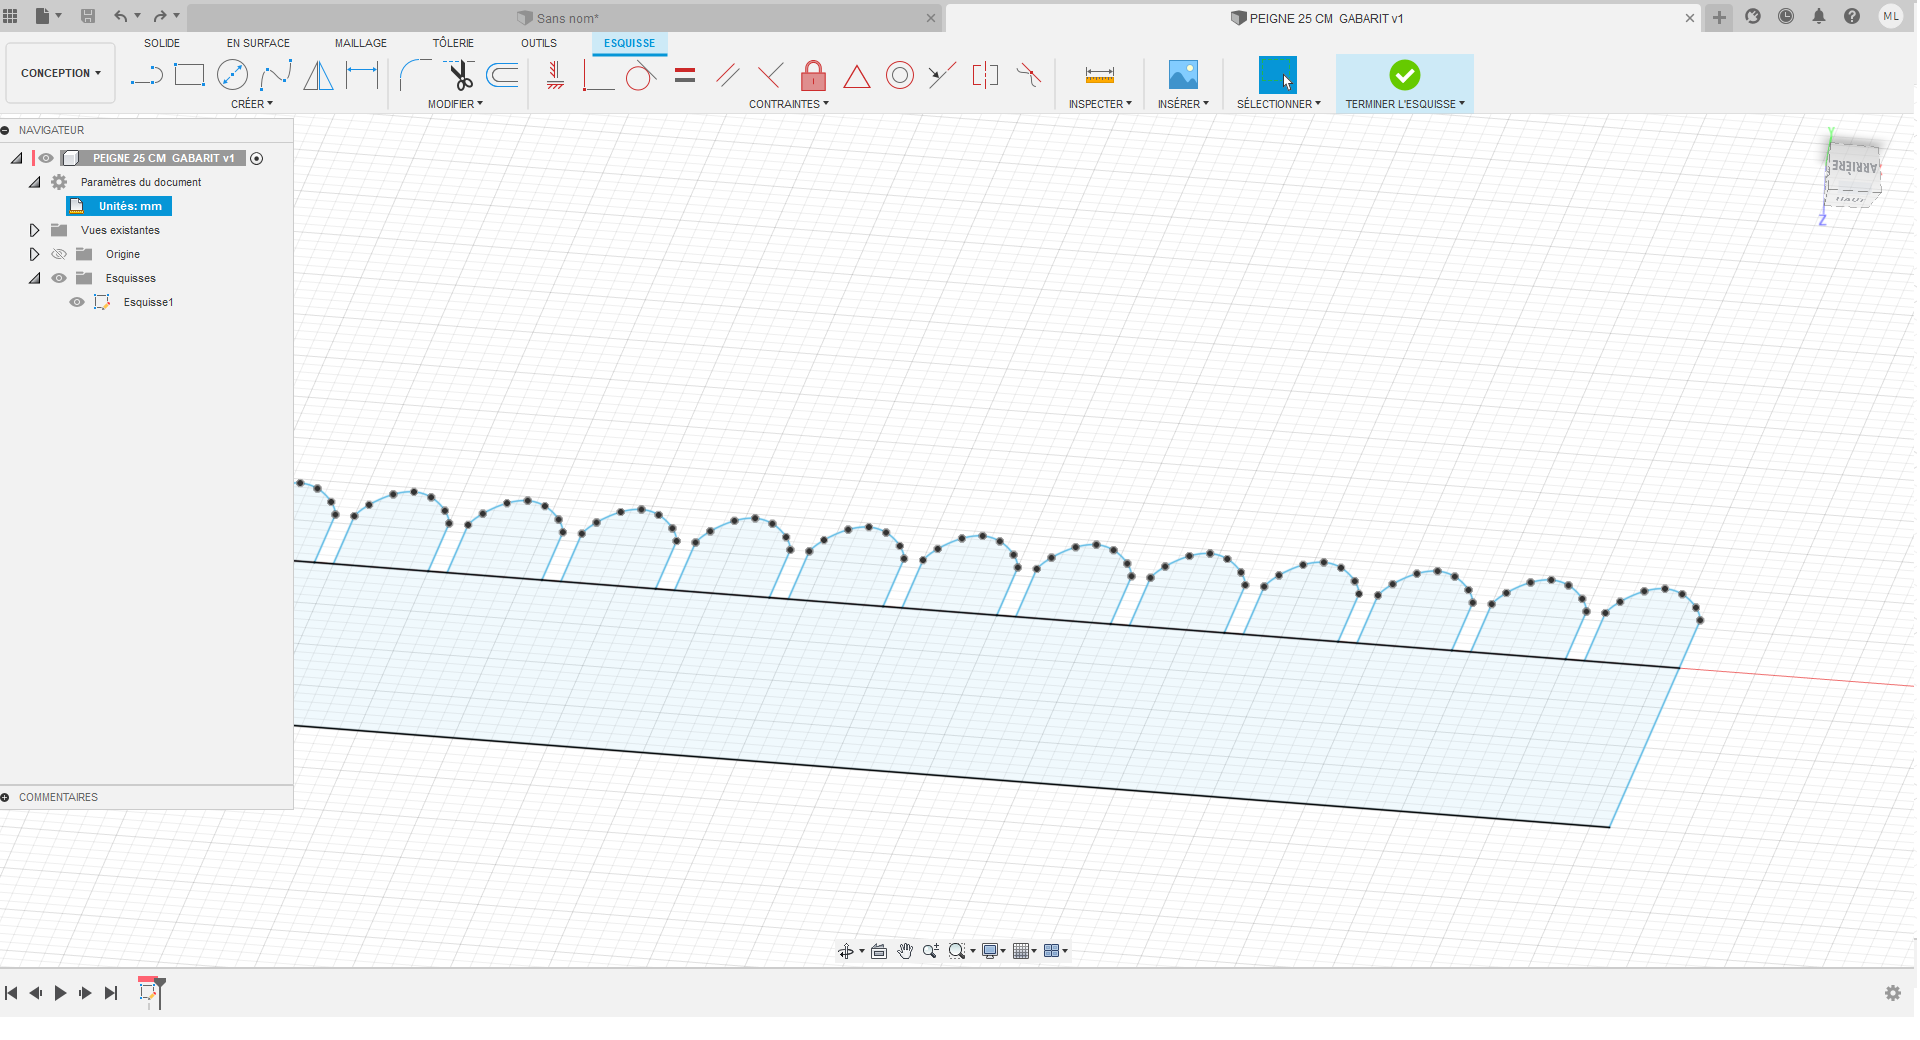Expand the COMMENTAIRES panel
The height and width of the screenshot is (1040, 1920).
(x=5, y=797)
